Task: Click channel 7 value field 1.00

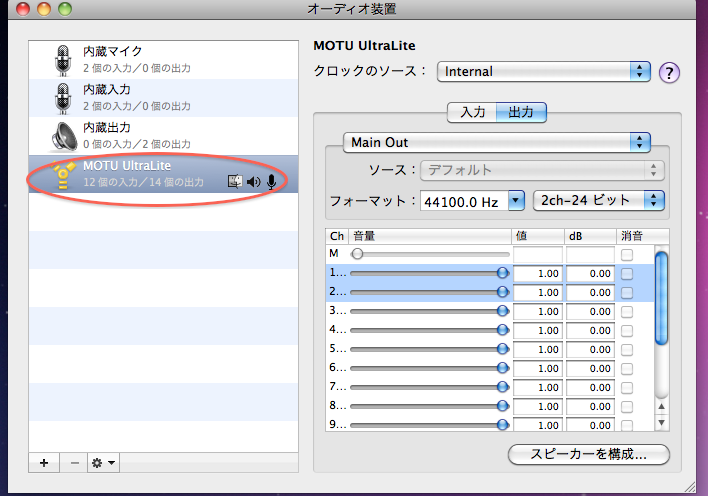Action: click(x=538, y=387)
